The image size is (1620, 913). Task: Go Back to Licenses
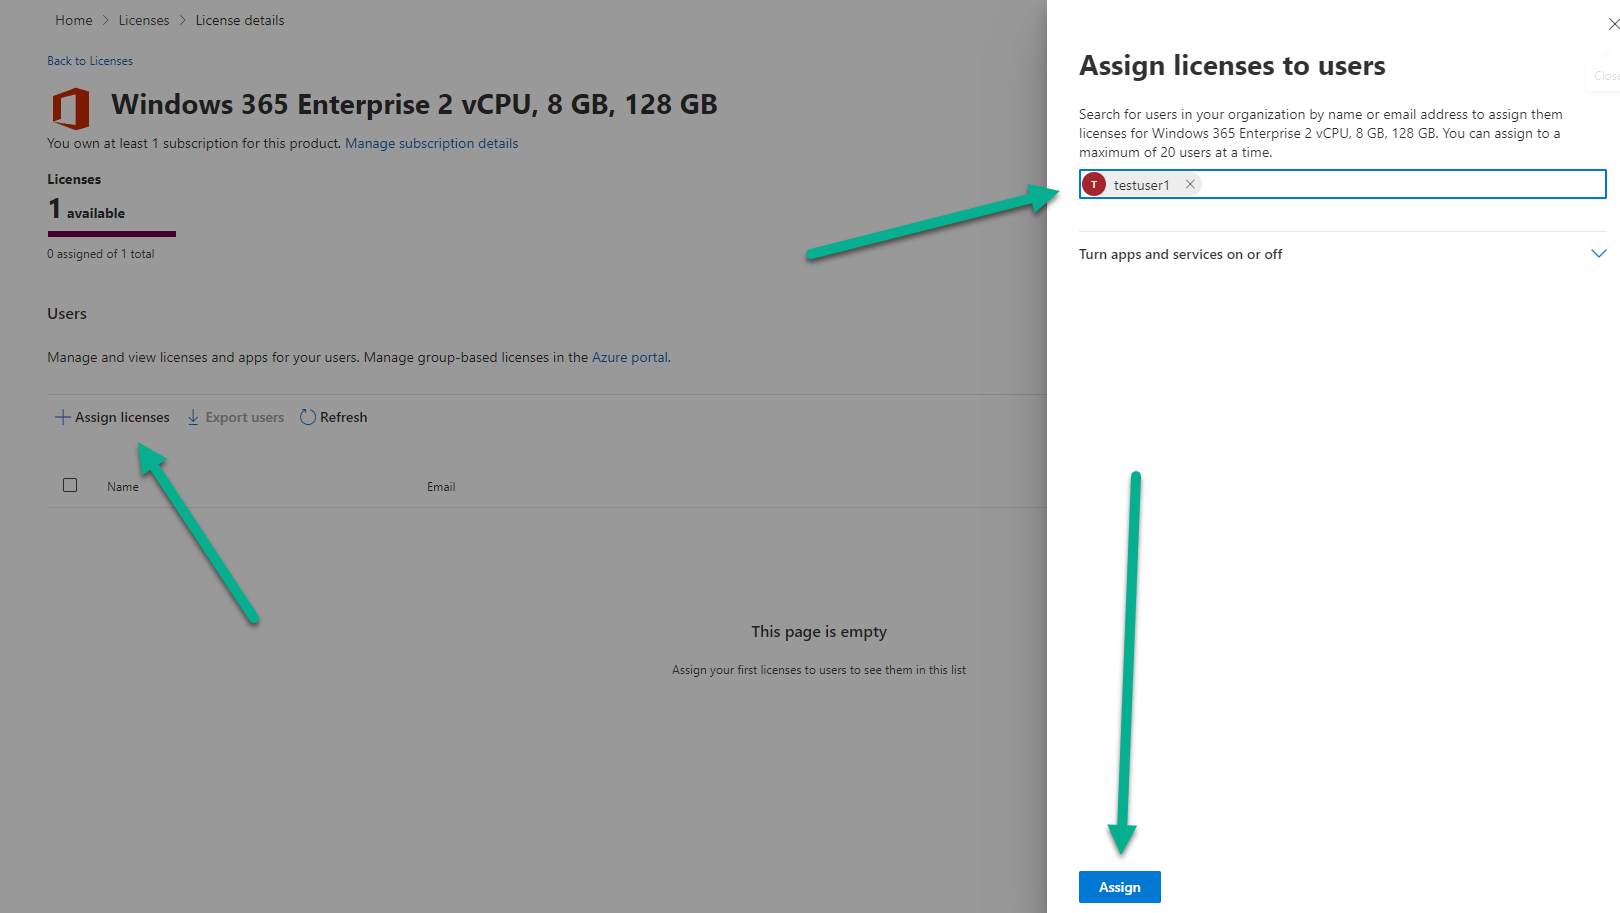coord(90,61)
